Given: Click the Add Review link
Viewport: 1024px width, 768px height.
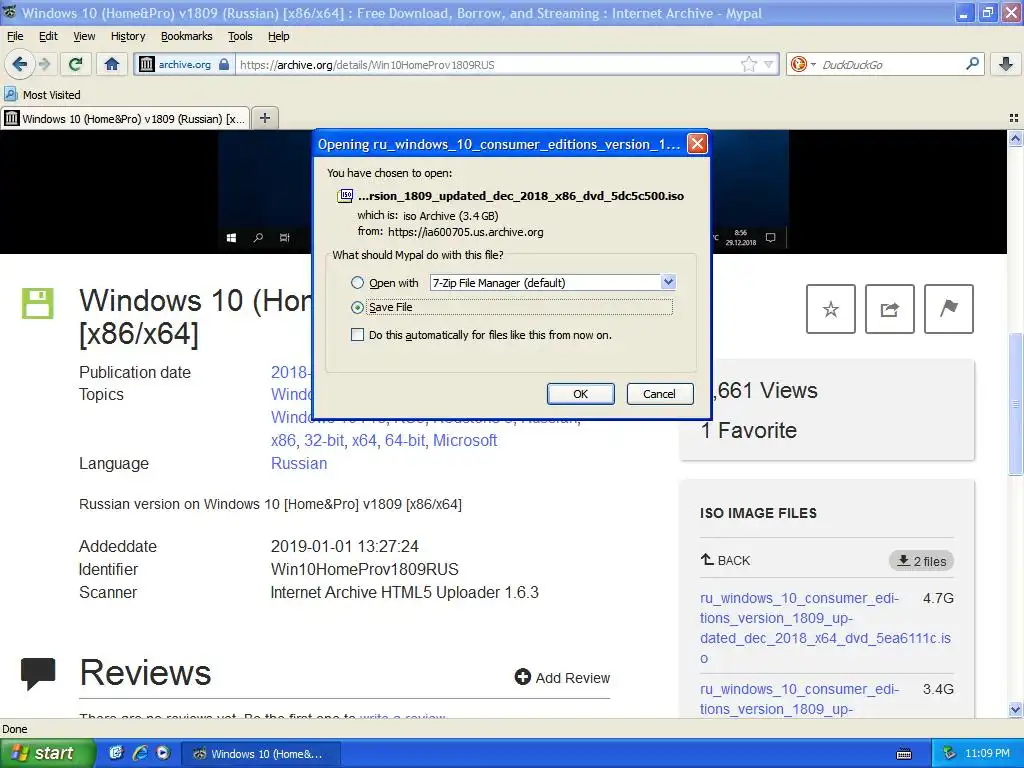Looking at the screenshot, I should 562,678.
